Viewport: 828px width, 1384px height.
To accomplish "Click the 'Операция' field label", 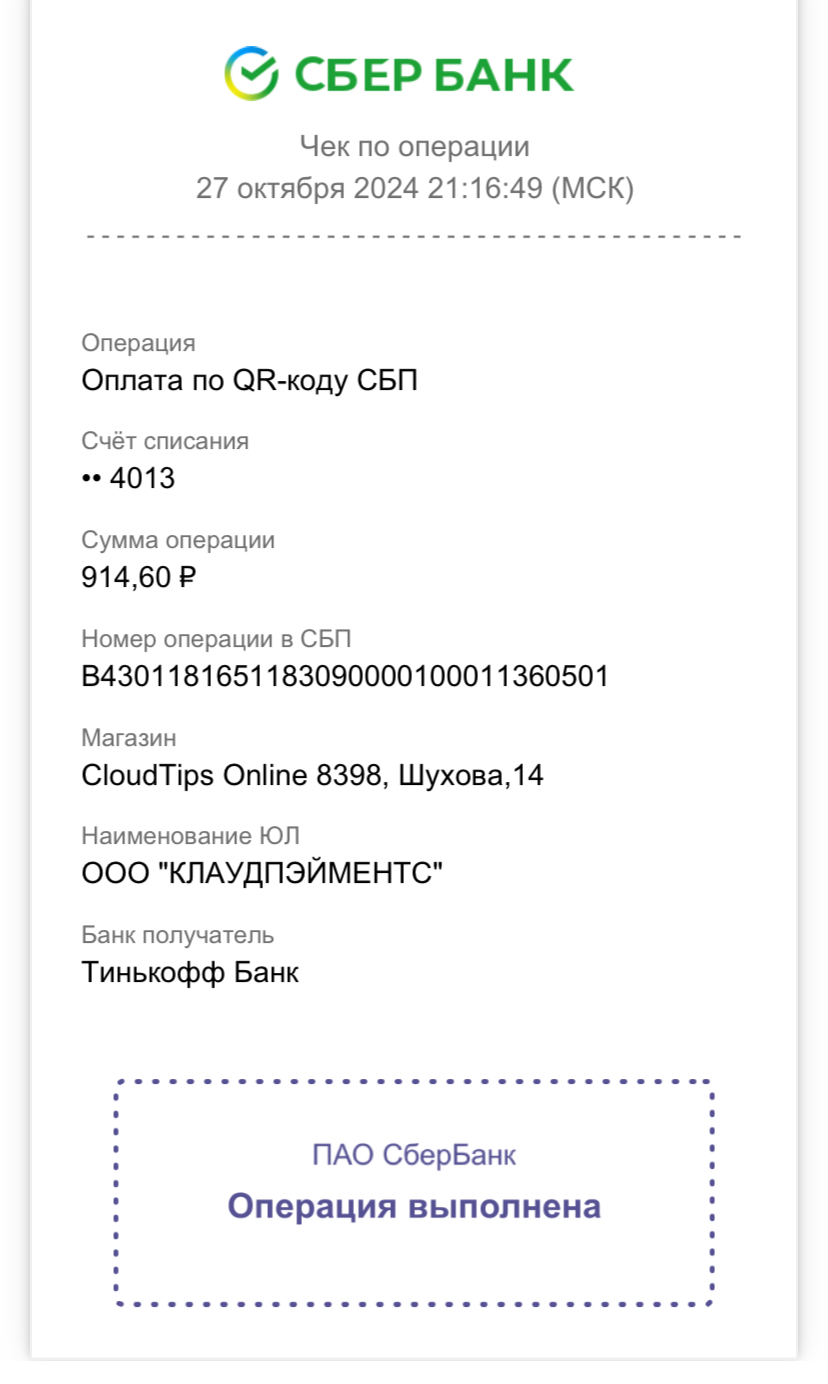I will (138, 343).
